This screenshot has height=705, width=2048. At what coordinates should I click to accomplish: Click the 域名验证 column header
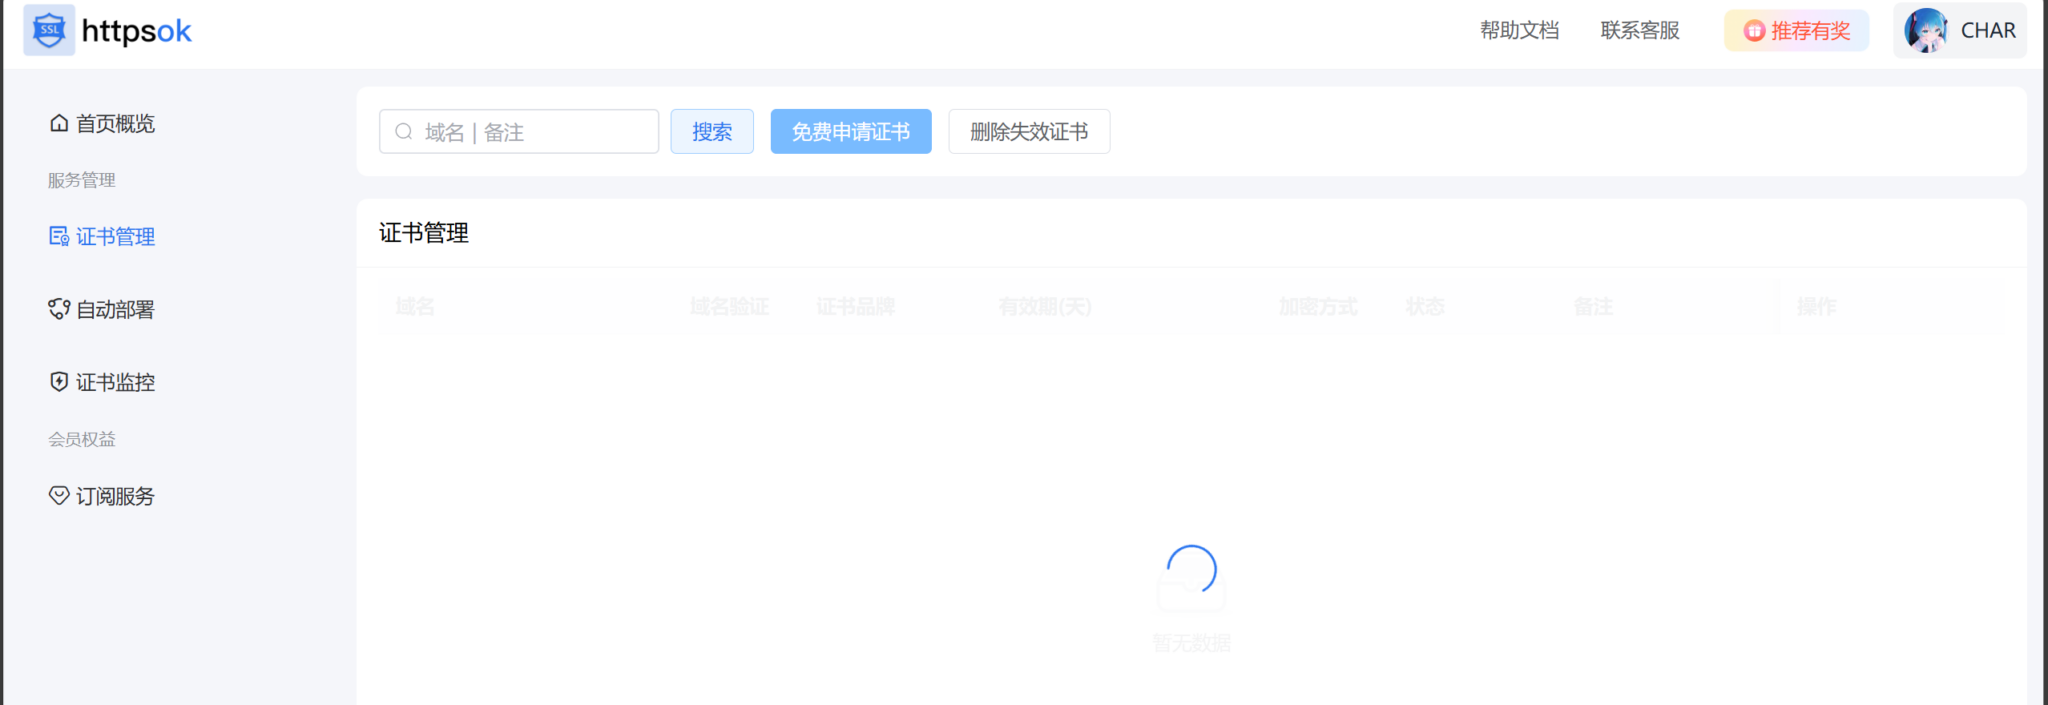(729, 307)
